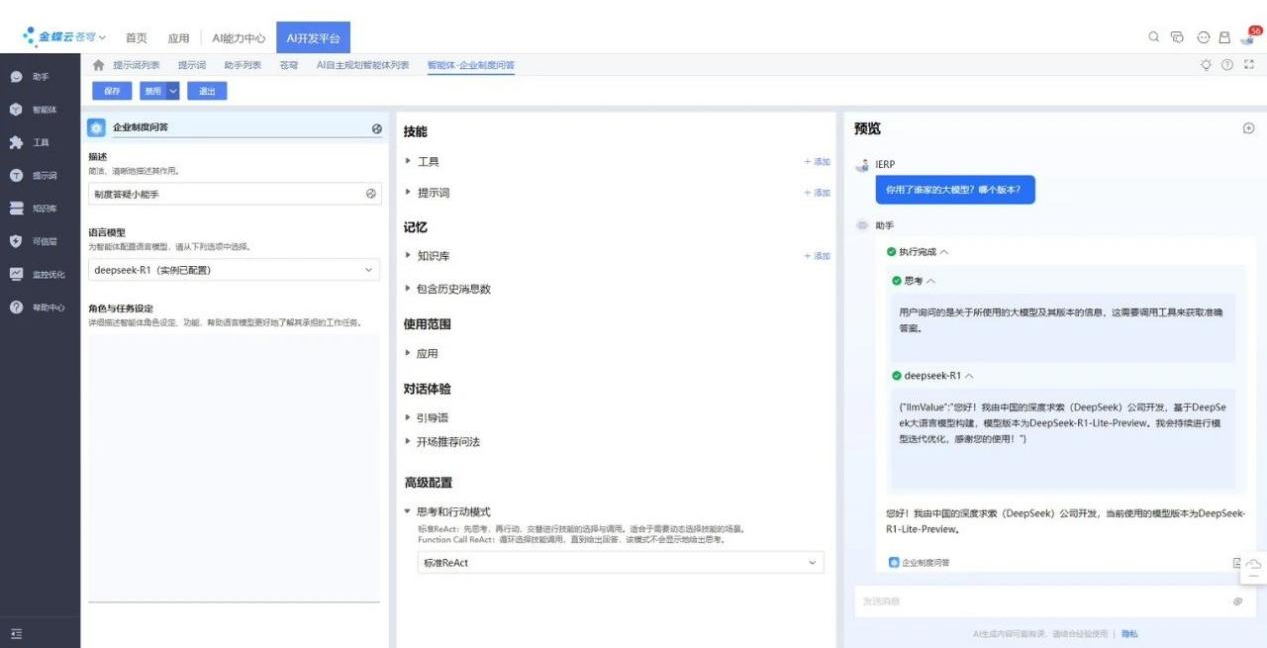Open the dropdown arrow next to 禁用 button
The width and height of the screenshot is (1267, 648).
[x=173, y=91]
